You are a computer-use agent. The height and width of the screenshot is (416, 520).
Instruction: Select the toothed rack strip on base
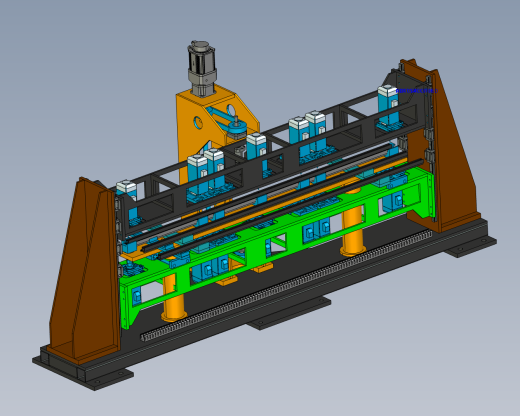287,287
